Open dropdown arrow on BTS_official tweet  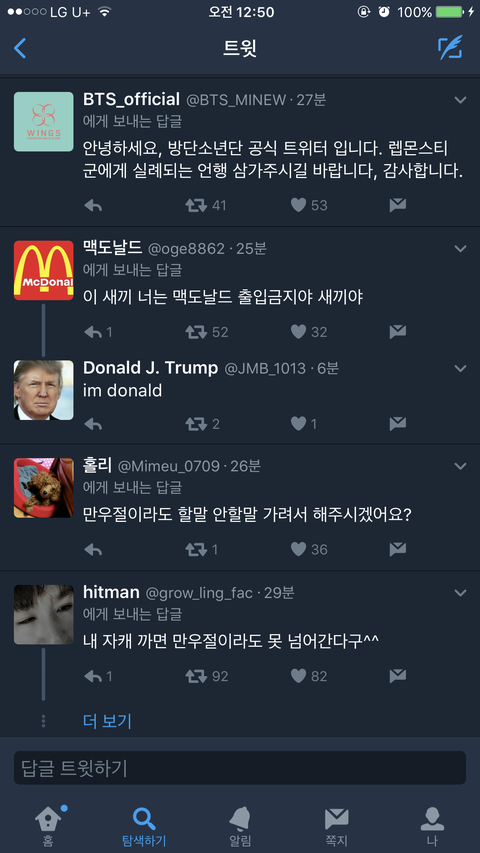[x=460, y=100]
